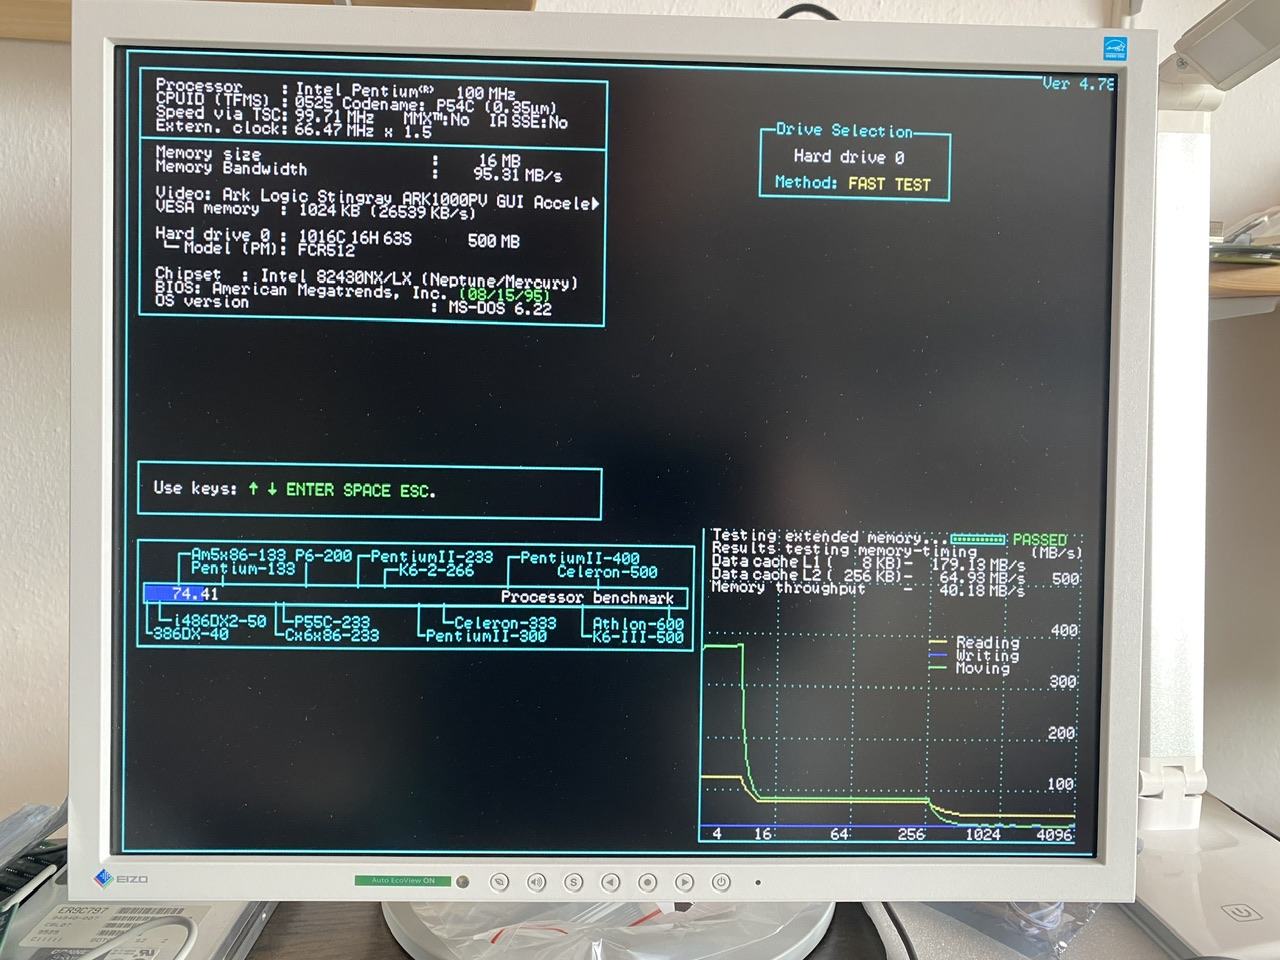Image resolution: width=1280 pixels, height=960 pixels.
Task: Click the 1024 label on the graph axis
Action: [983, 833]
